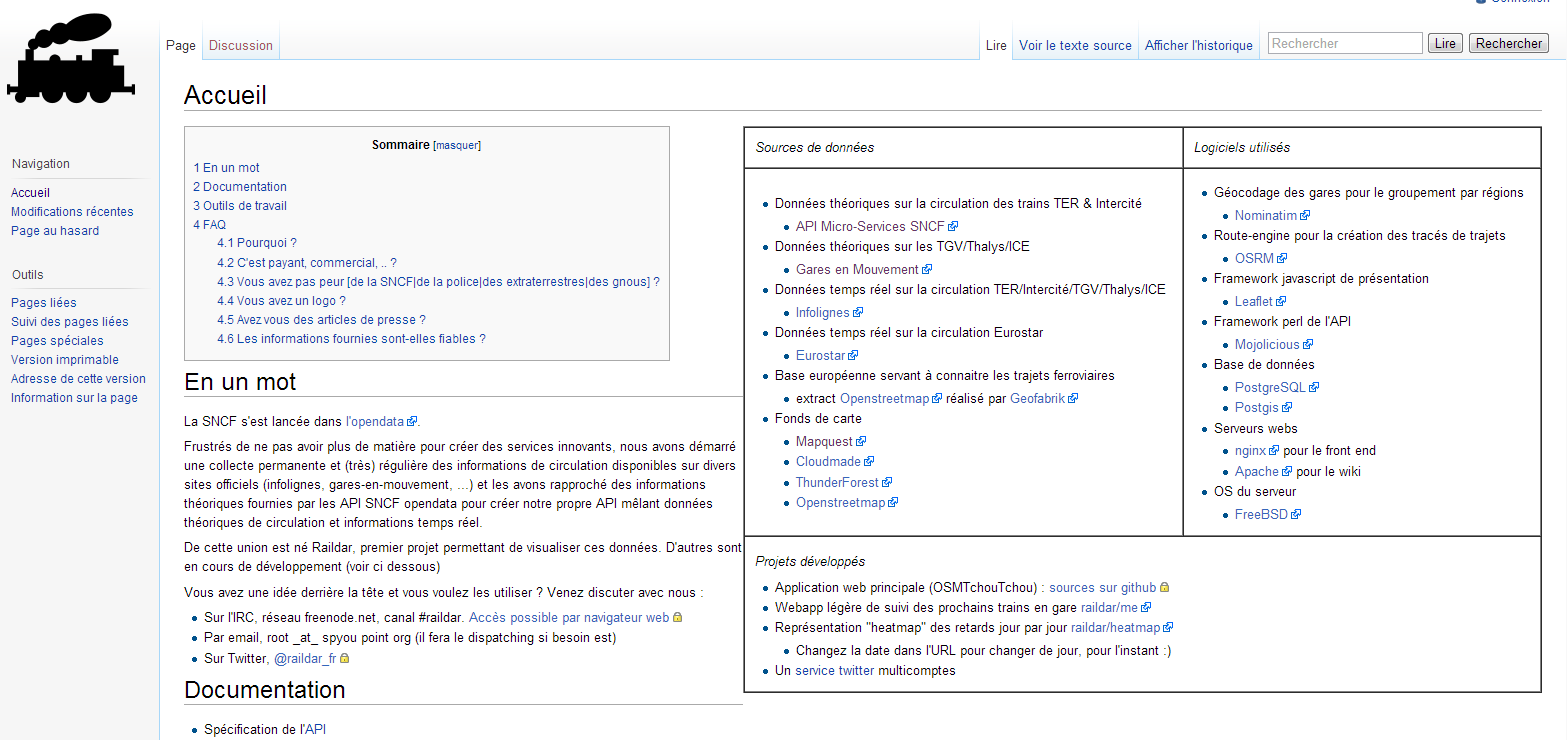
Task: Click external link icon after raildar/heatmap
Action: 1168,628
